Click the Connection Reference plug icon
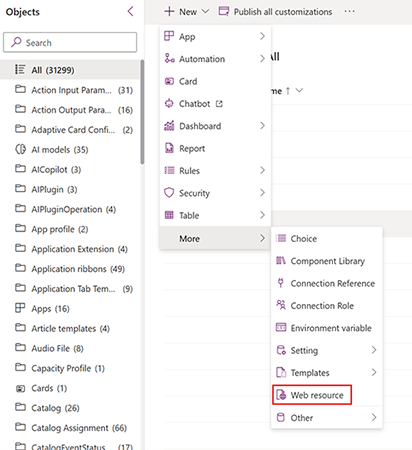 pos(281,283)
